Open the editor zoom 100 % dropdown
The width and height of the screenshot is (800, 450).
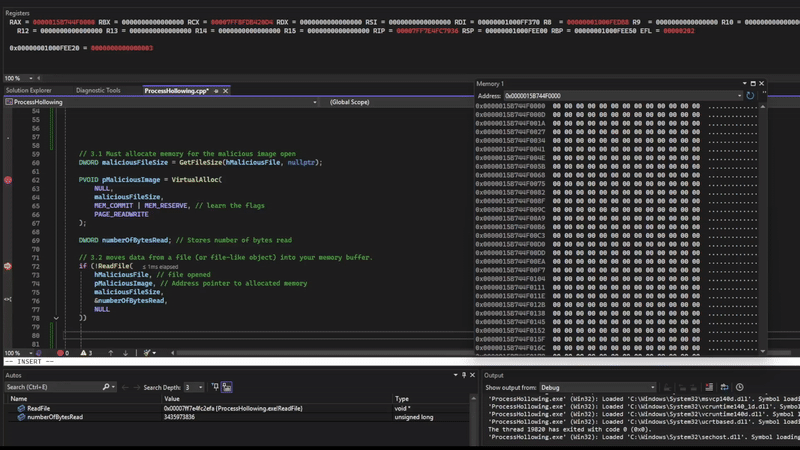coord(31,353)
